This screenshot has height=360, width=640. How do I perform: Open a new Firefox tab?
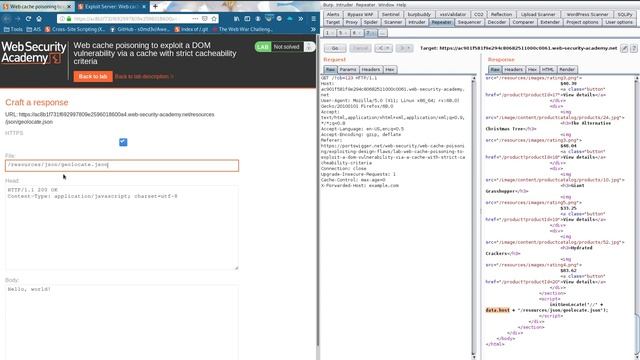pyautogui.click(x=155, y=7)
